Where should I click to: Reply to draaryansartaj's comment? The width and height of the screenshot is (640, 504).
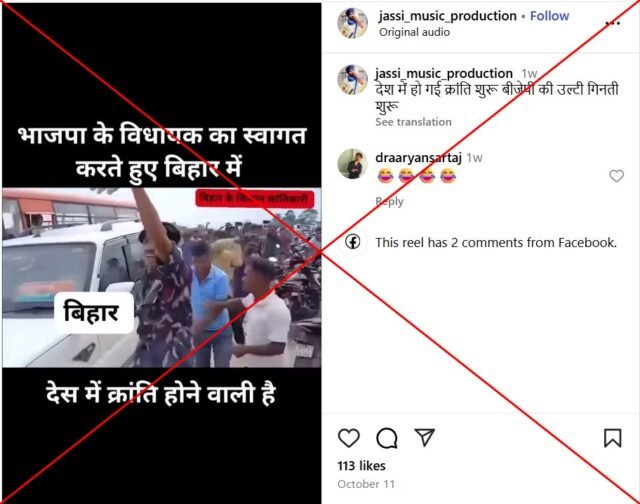click(x=389, y=201)
